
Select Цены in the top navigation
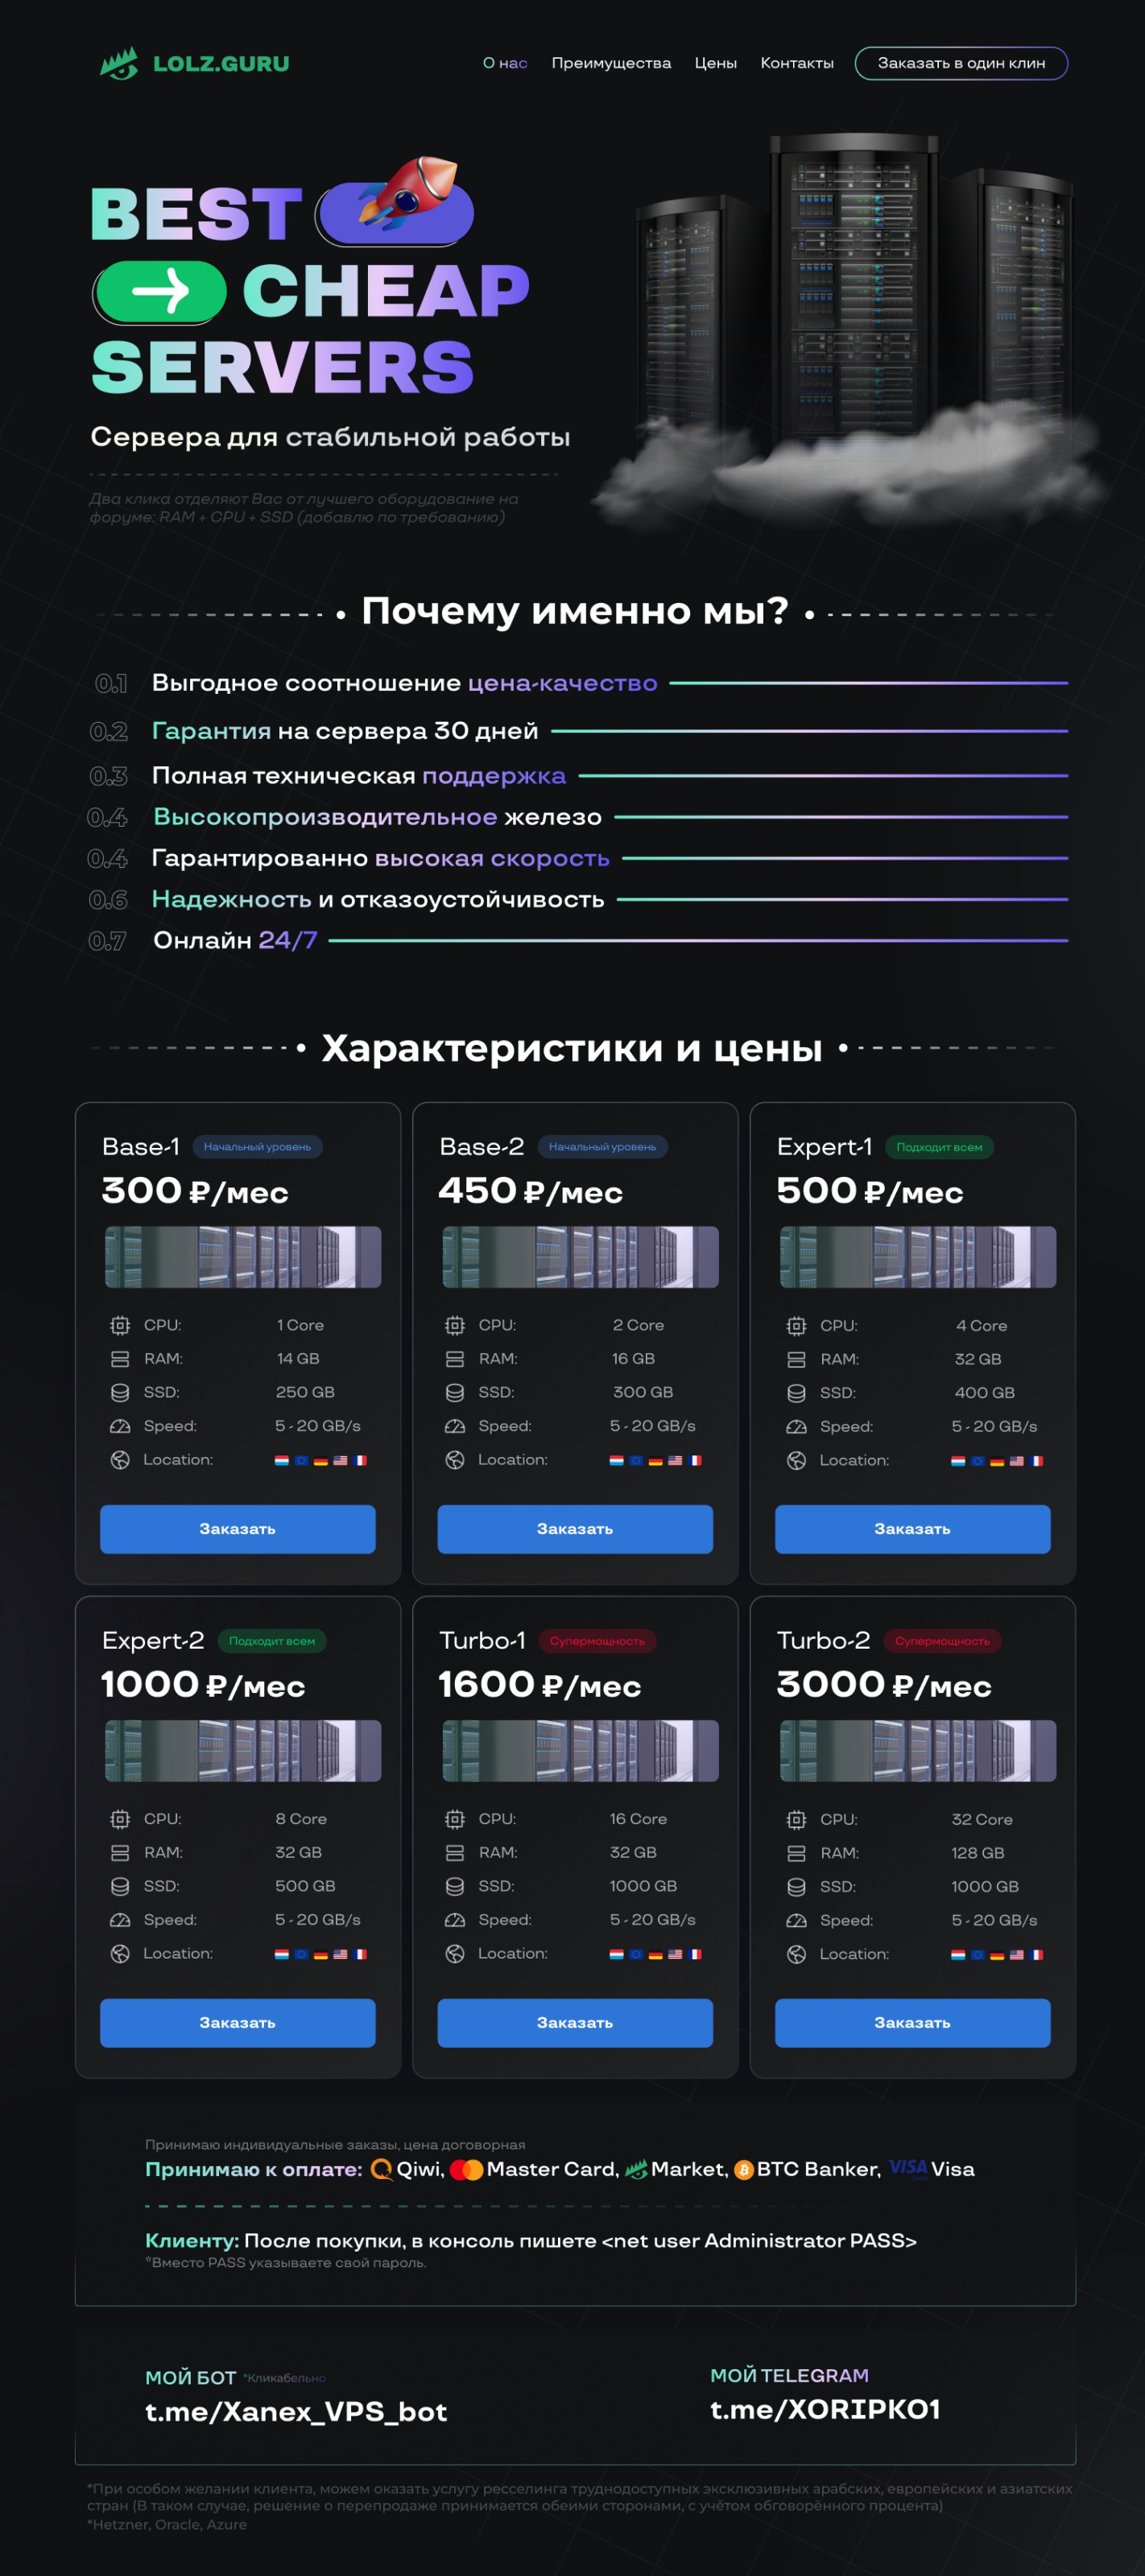[x=715, y=63]
